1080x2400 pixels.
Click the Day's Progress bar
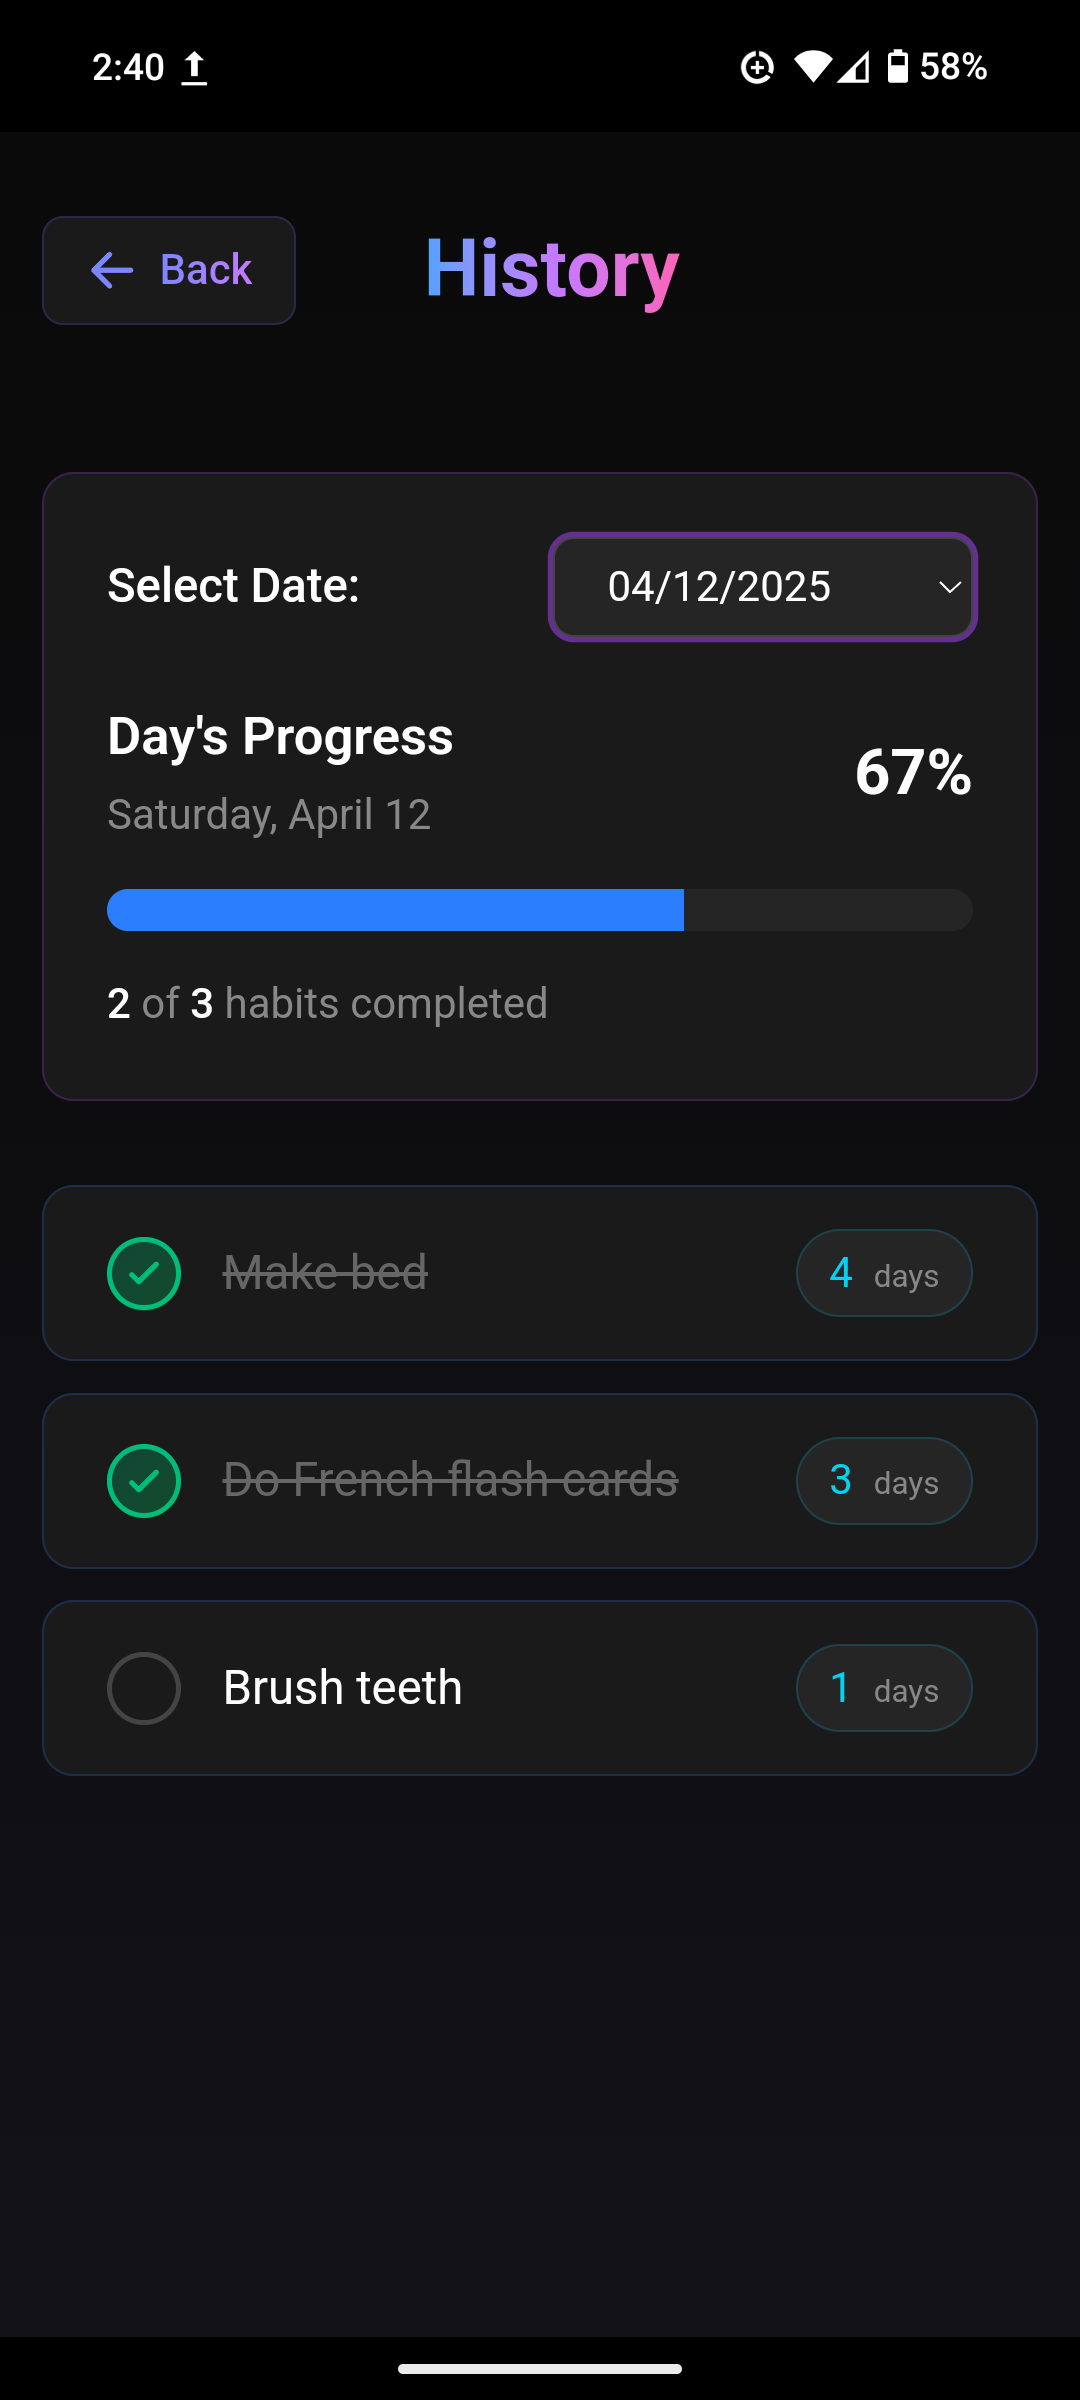coord(540,910)
